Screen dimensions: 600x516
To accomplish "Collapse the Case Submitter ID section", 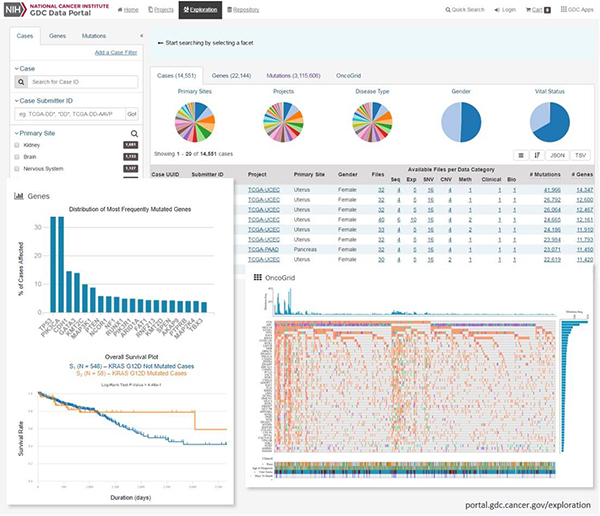I will [x=17, y=100].
